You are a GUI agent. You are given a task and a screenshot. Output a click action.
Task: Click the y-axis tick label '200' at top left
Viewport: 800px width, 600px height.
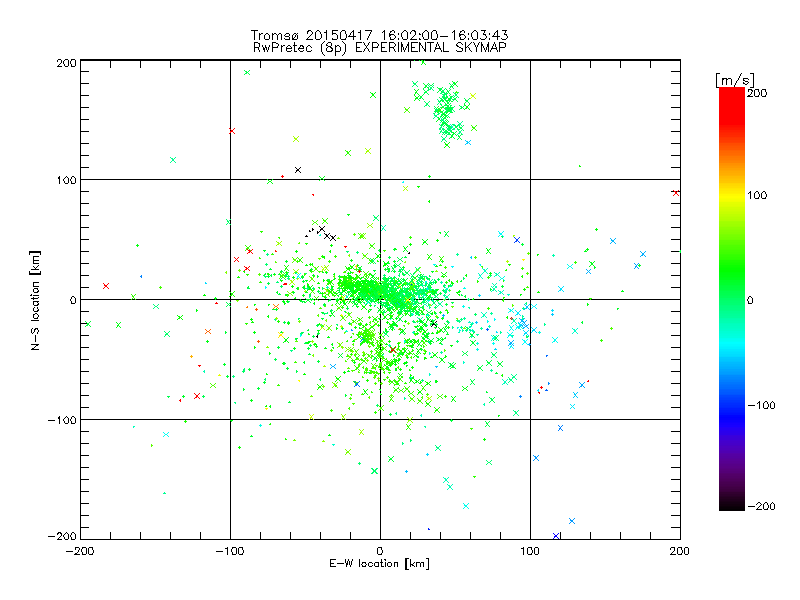(x=66, y=63)
